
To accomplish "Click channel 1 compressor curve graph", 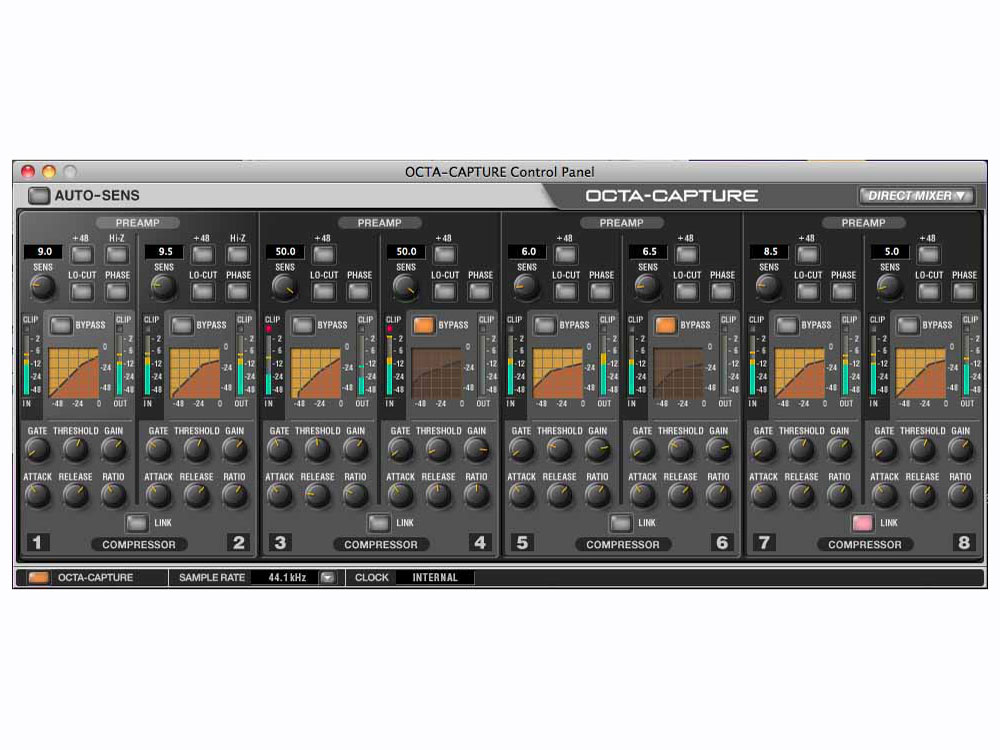I will [74, 373].
